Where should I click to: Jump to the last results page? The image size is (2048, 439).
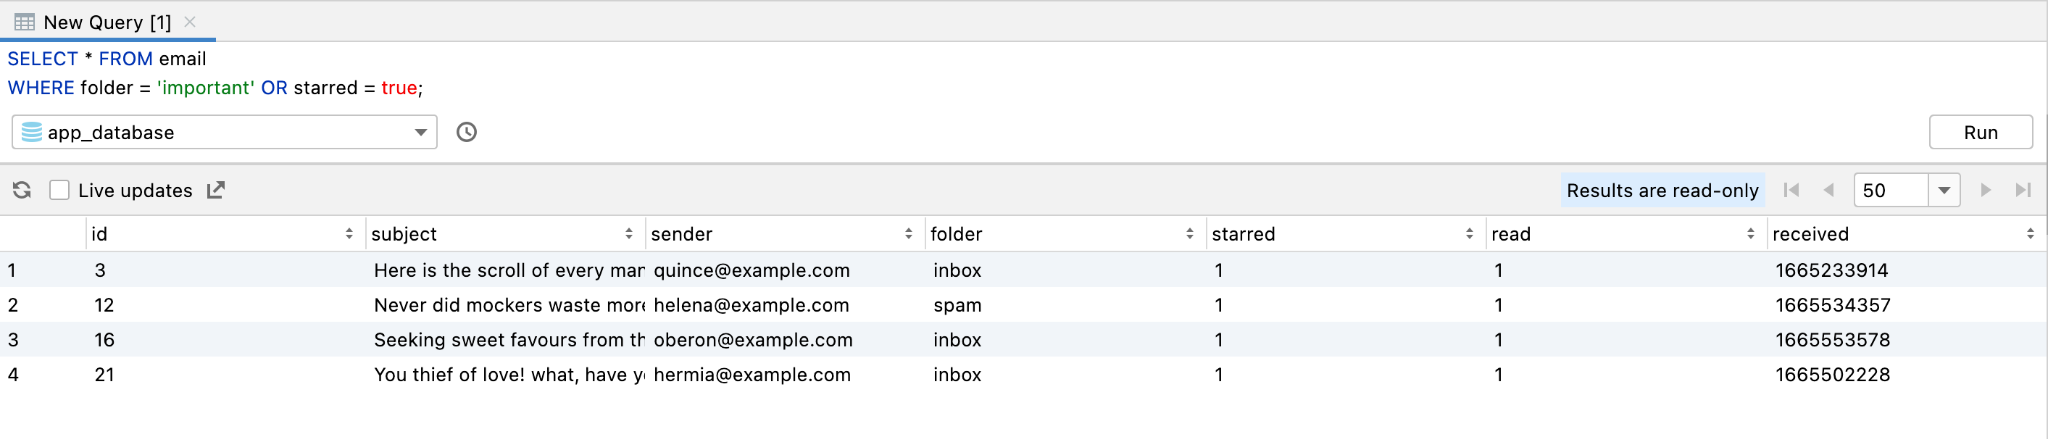tap(2023, 190)
